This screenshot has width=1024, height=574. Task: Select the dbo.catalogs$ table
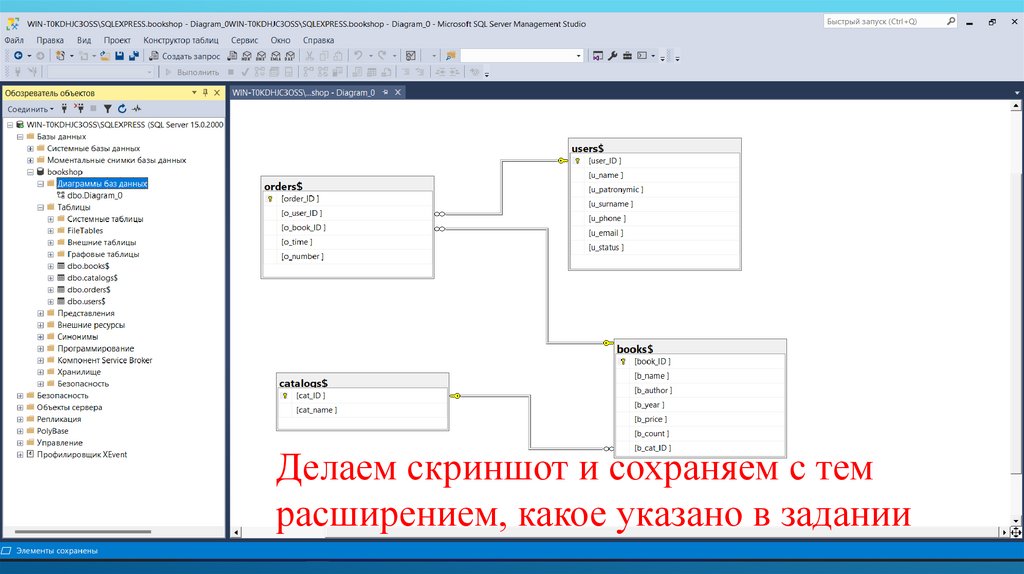92,278
